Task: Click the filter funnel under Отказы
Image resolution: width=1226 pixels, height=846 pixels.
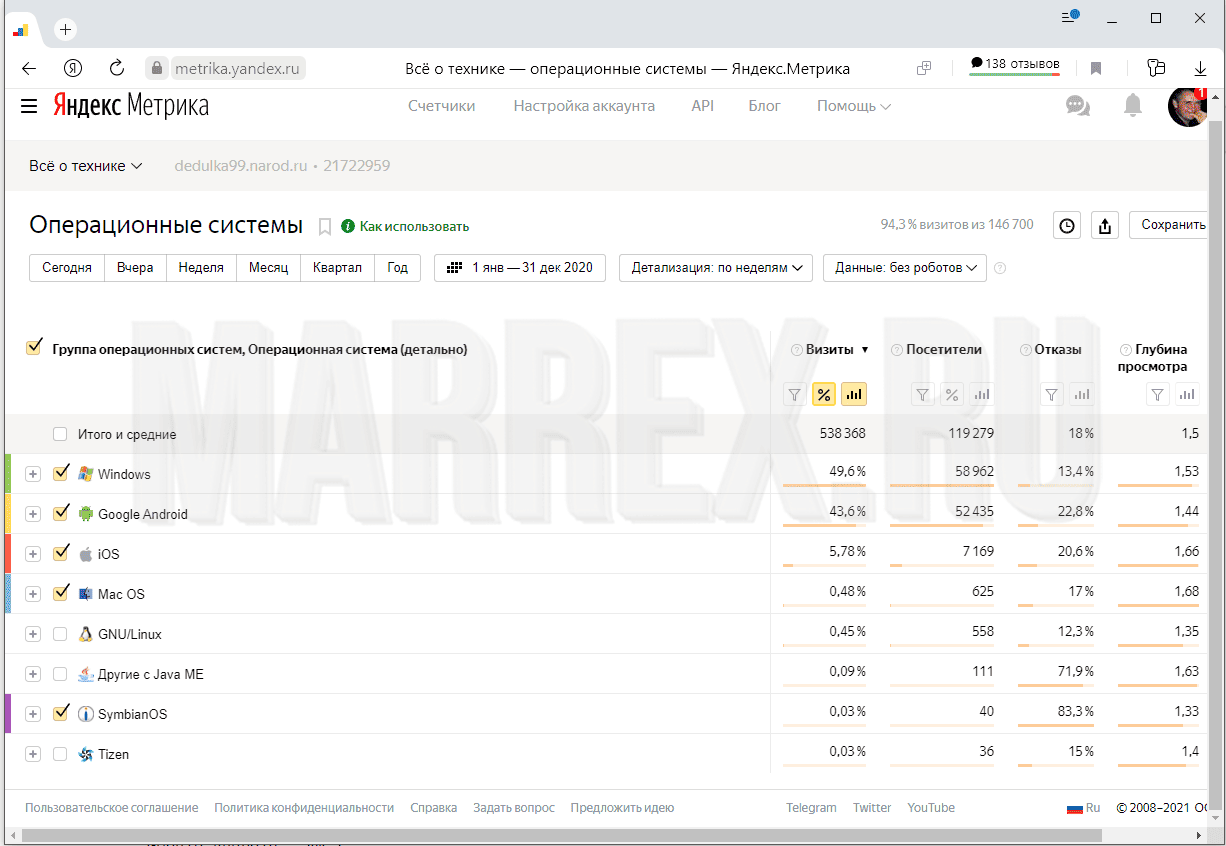Action: tap(1052, 394)
